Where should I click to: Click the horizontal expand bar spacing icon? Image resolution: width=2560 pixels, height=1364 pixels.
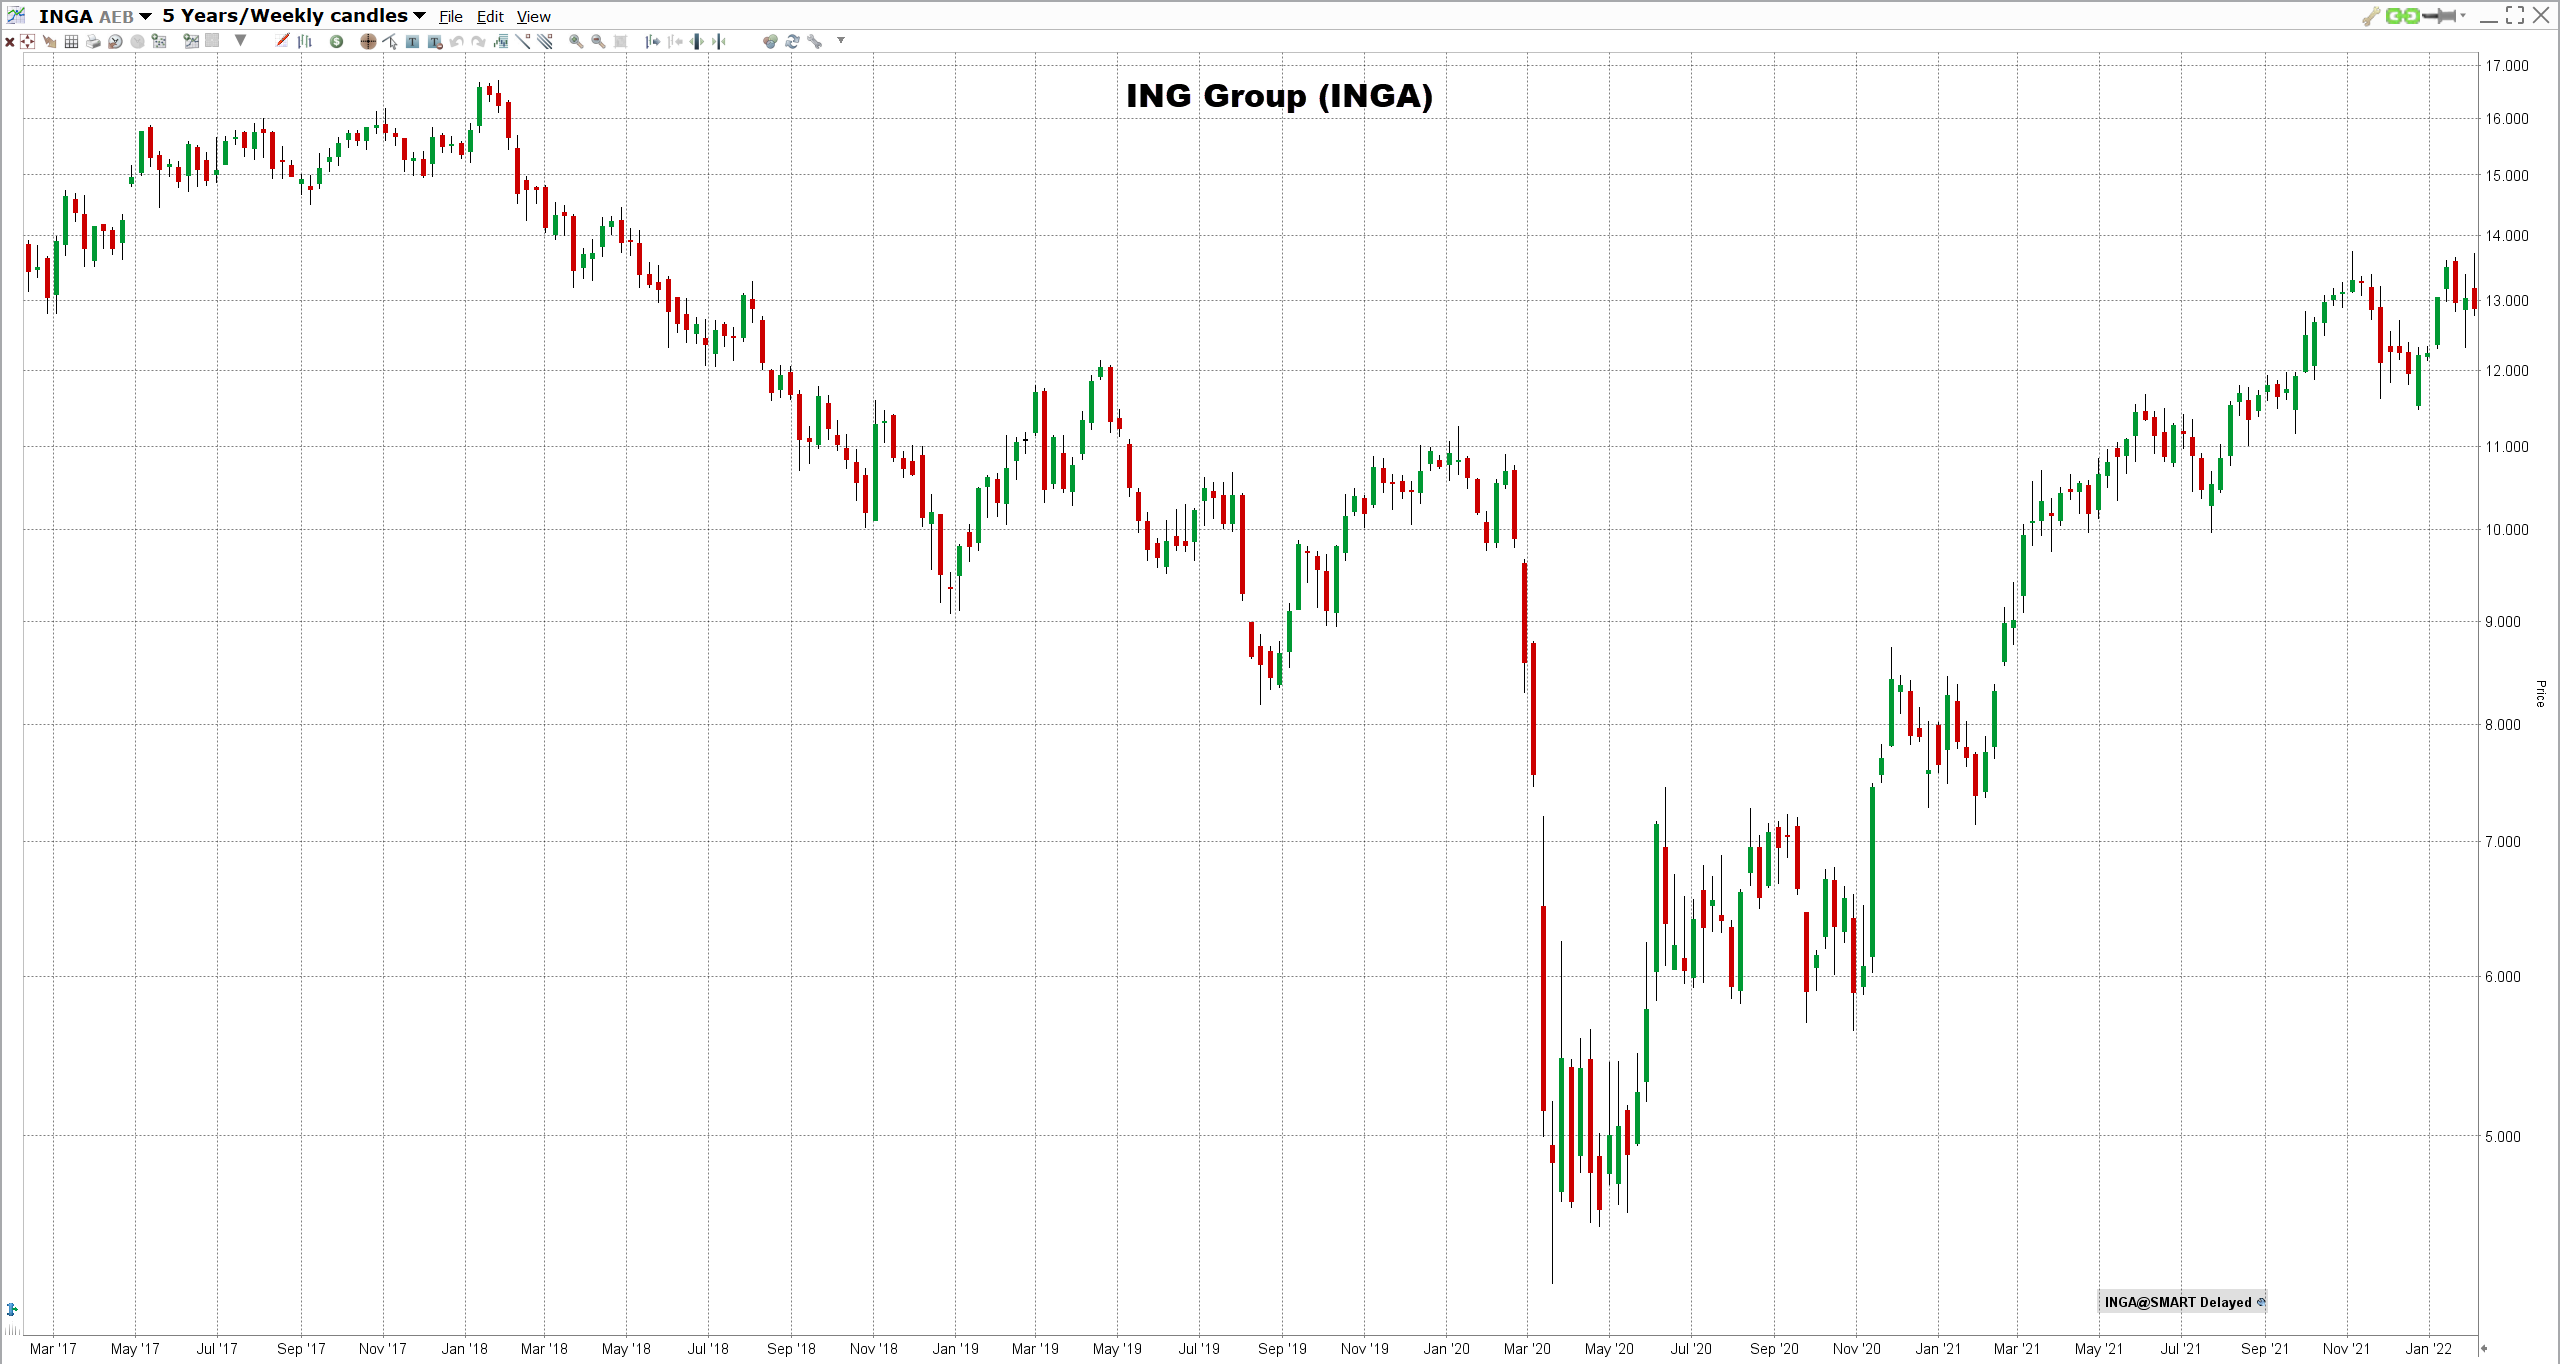point(697,41)
